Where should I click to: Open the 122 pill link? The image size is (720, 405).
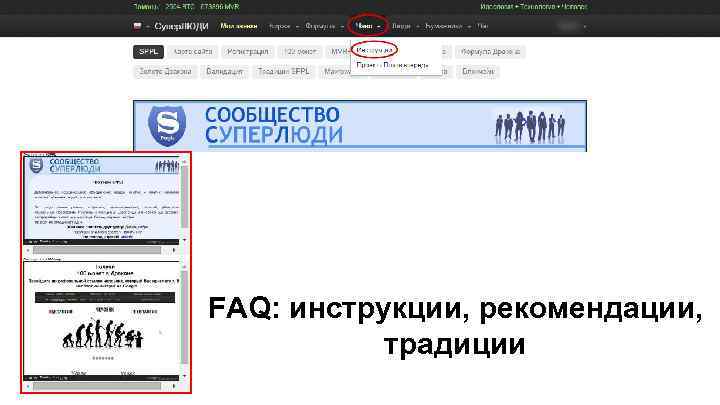299,52
